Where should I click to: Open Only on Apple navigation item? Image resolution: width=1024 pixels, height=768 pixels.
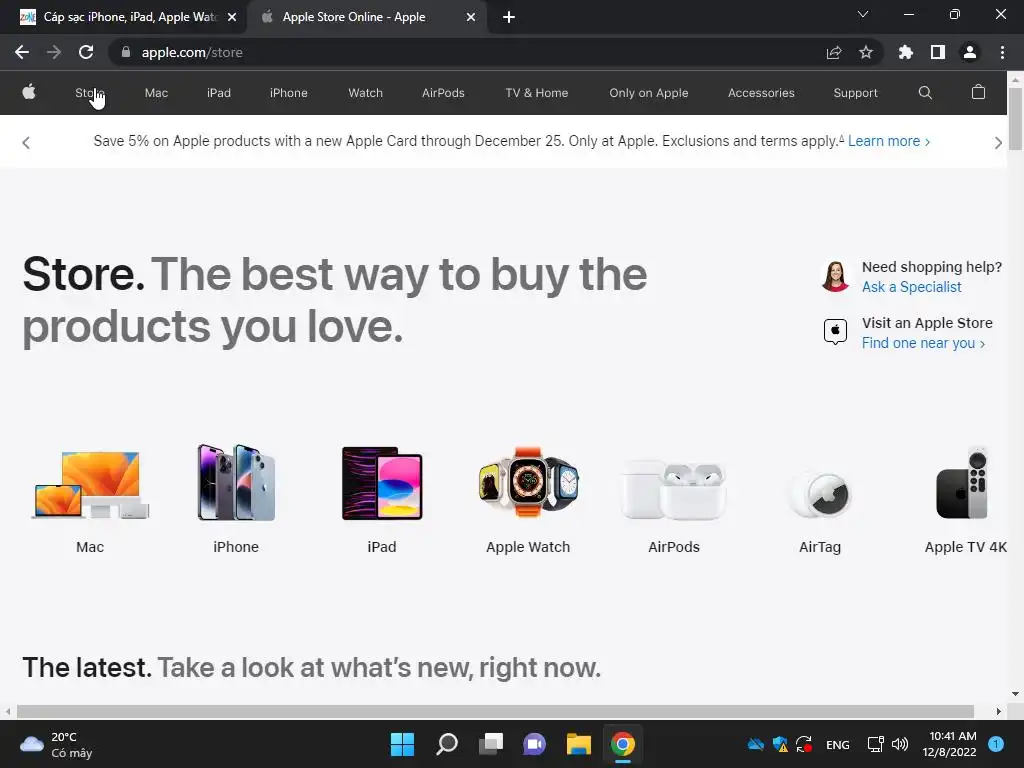648,93
